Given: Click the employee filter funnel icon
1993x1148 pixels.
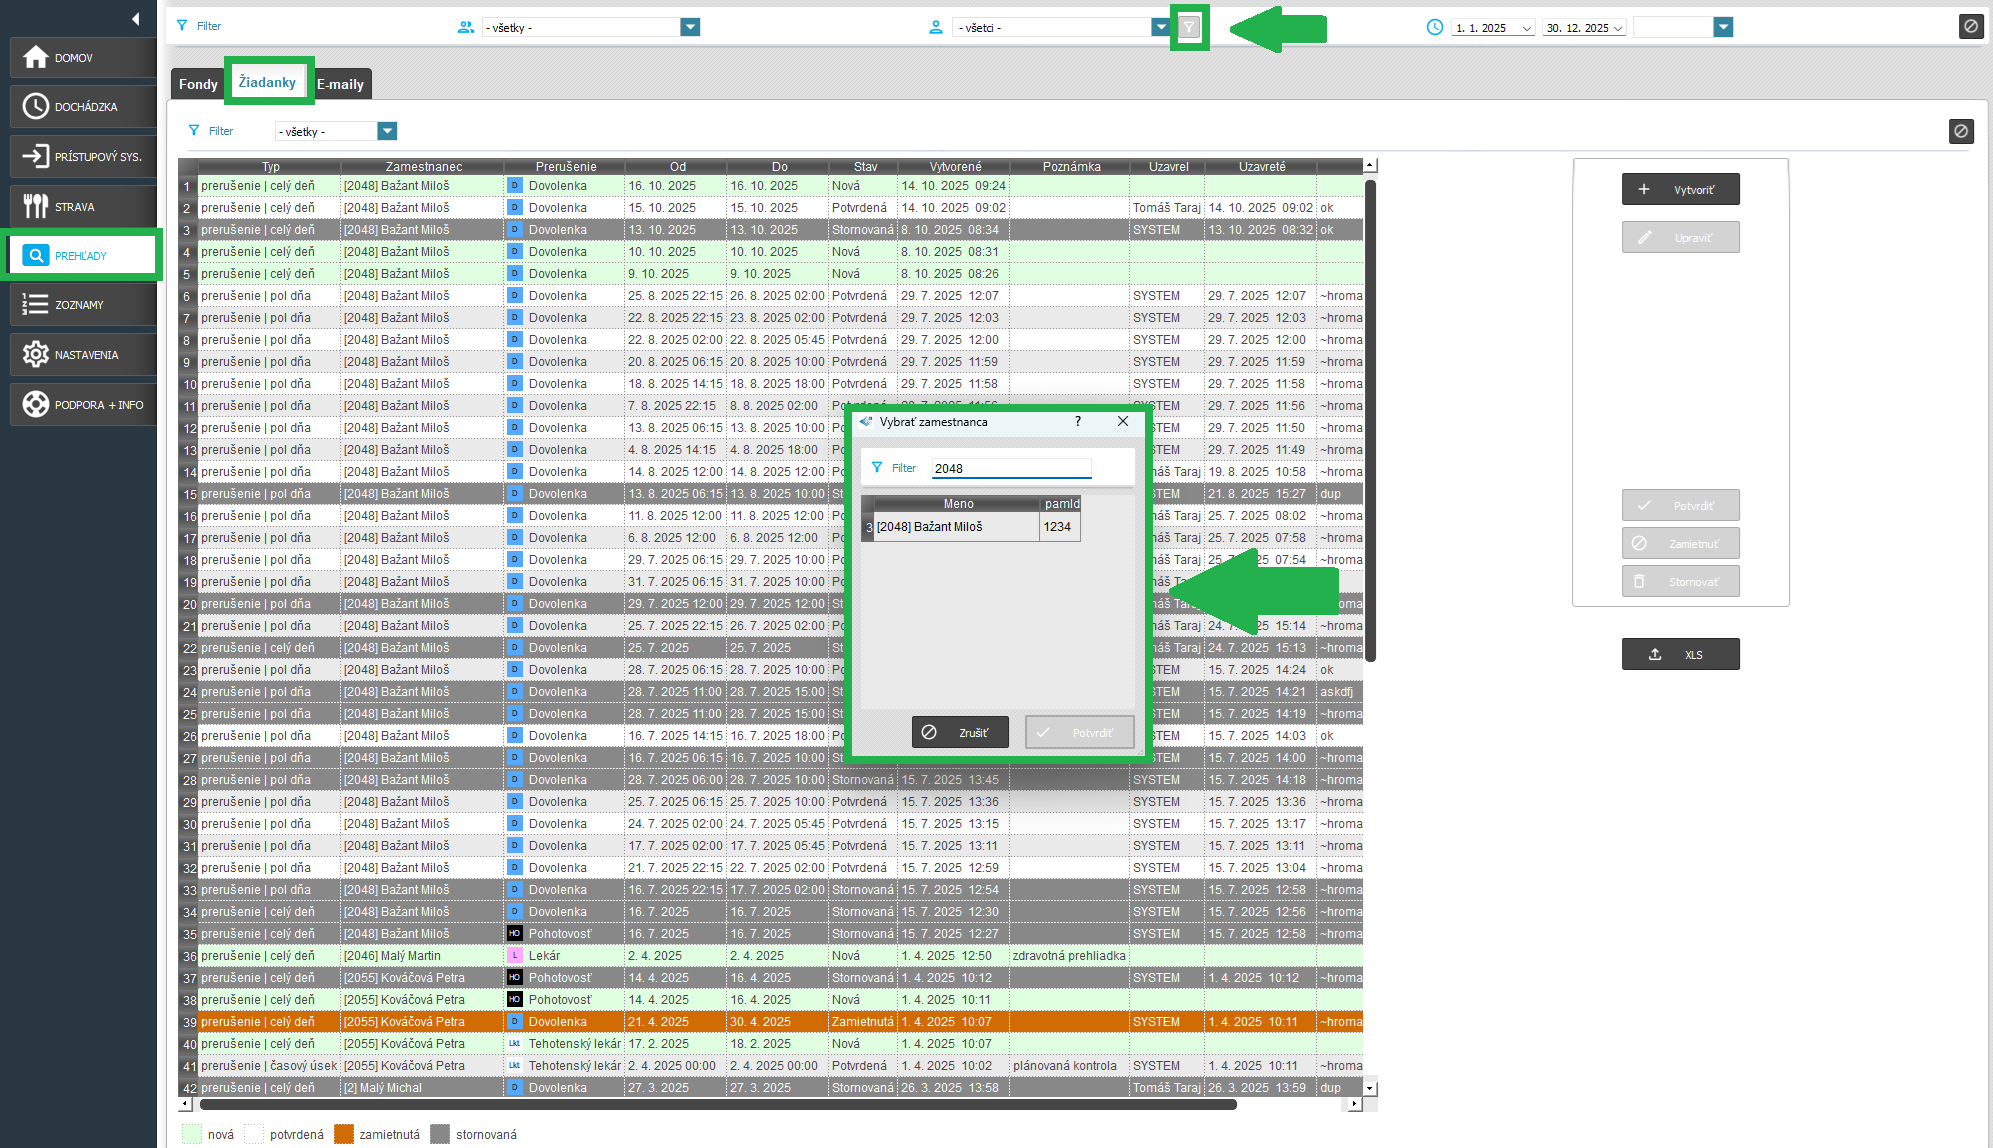Looking at the screenshot, I should (x=1189, y=28).
